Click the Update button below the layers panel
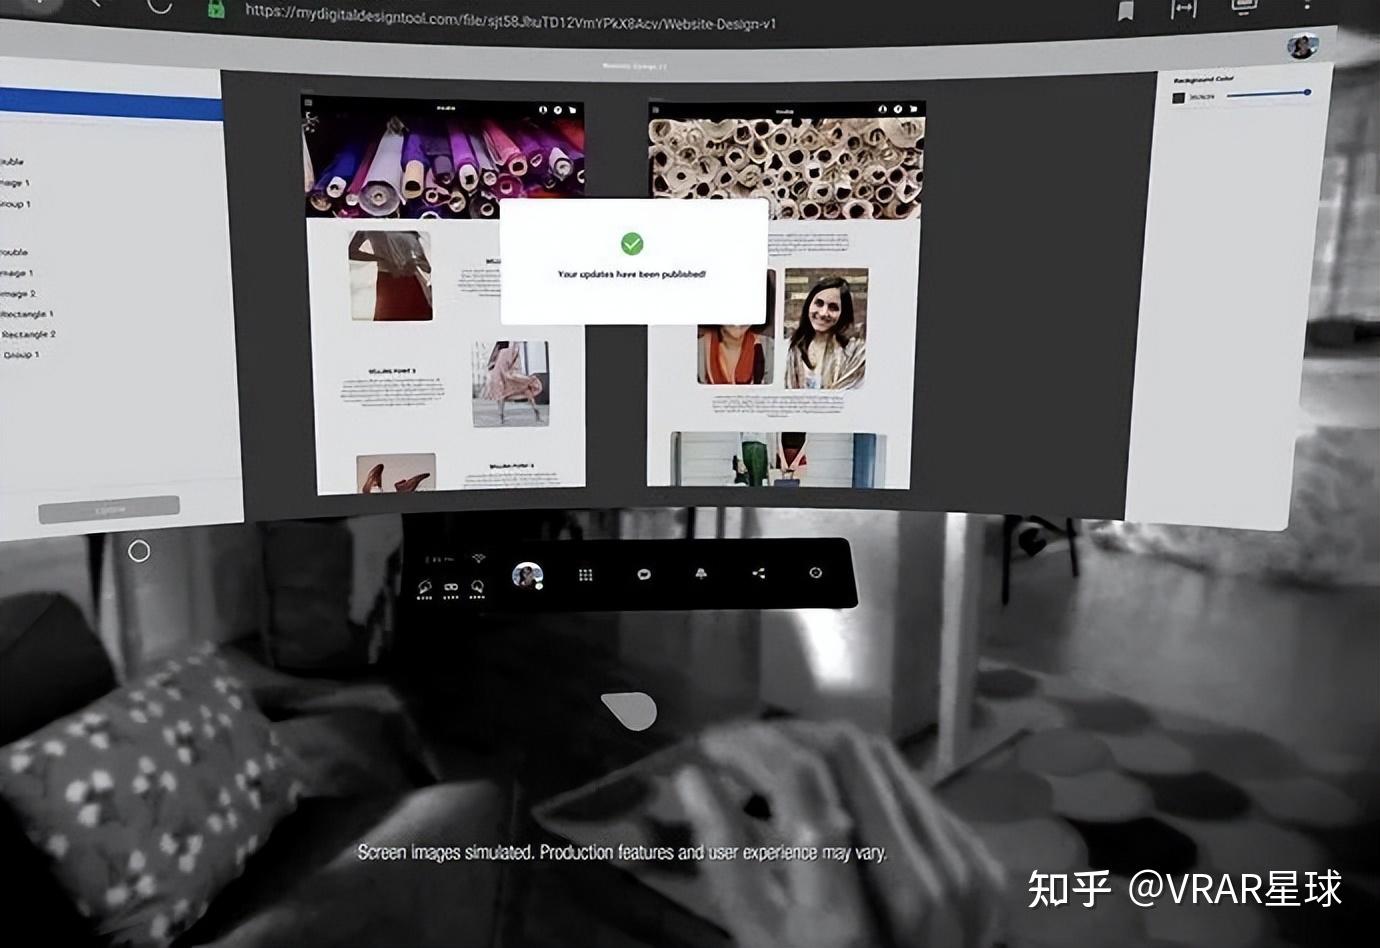 [x=110, y=508]
